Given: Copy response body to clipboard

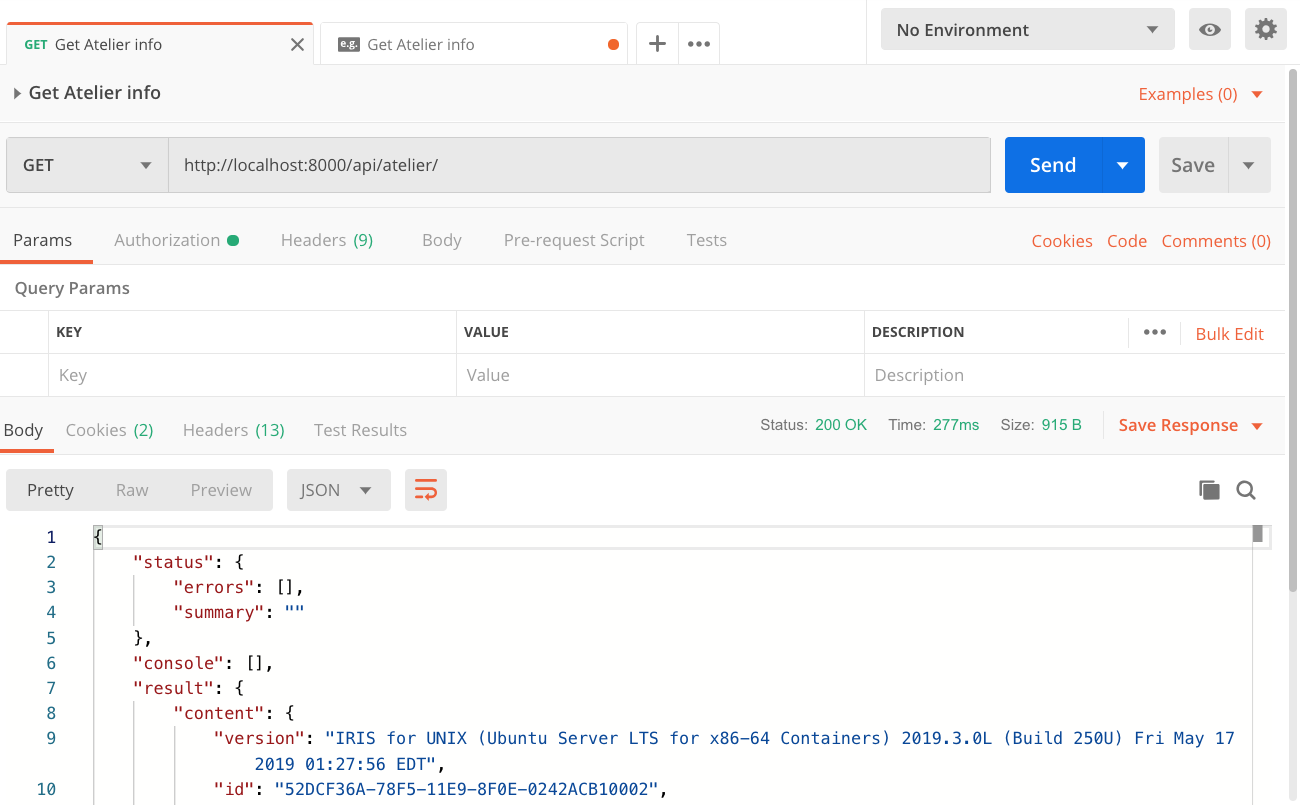Looking at the screenshot, I should pos(1209,490).
